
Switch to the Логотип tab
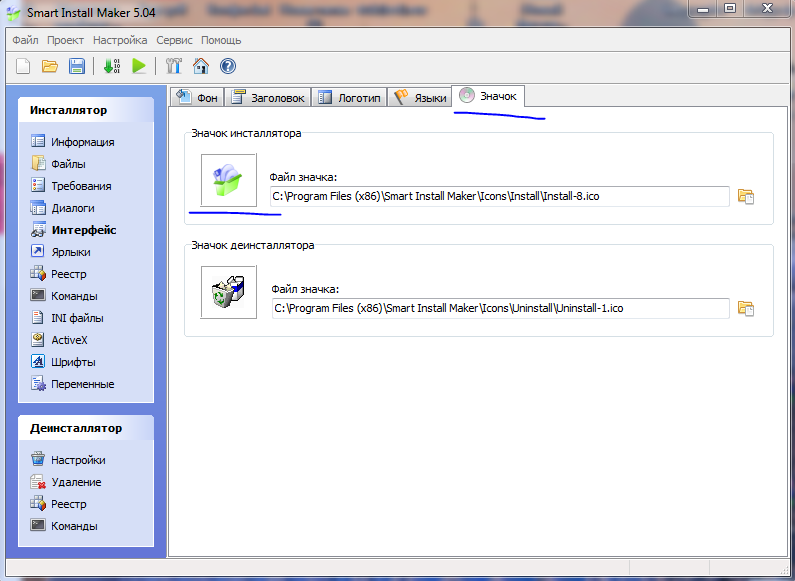point(349,98)
